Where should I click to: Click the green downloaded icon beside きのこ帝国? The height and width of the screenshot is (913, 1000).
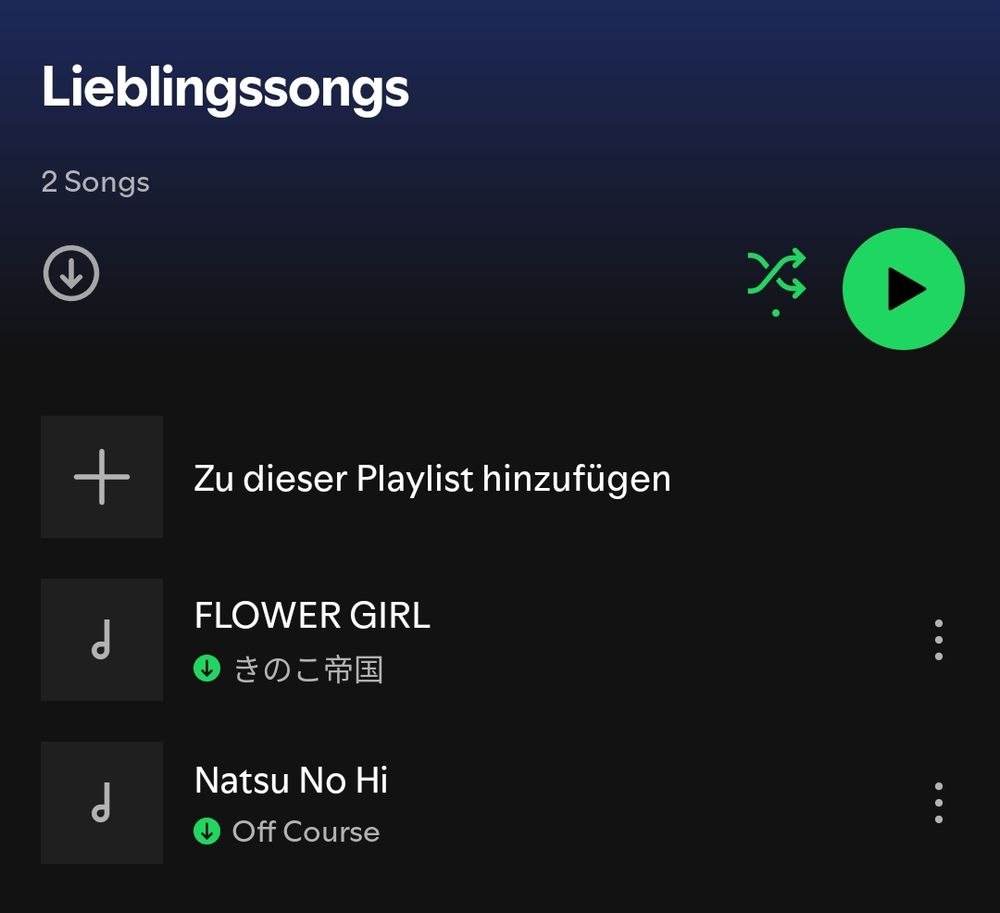pos(207,669)
